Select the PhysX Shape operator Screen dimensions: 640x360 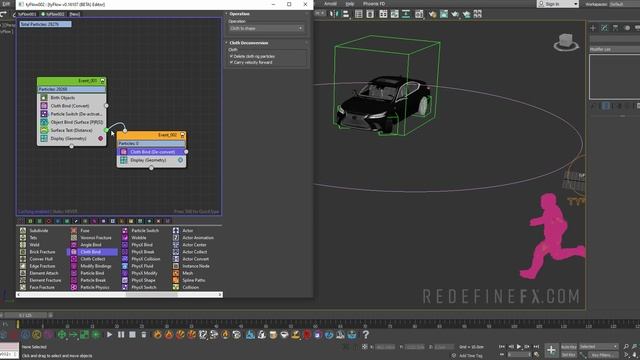[143, 280]
